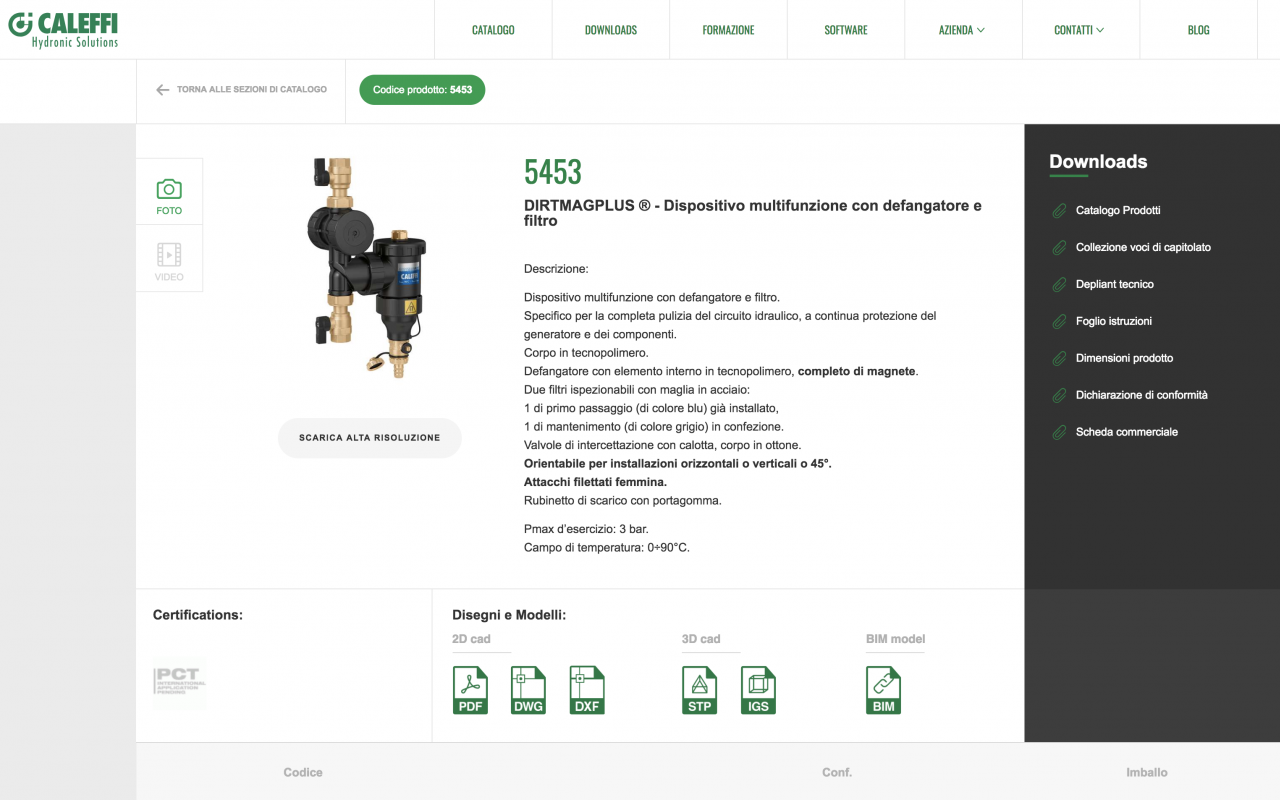The width and height of the screenshot is (1280, 800).
Task: Open the Catalogo Prodotti download link
Action: [x=1117, y=211]
